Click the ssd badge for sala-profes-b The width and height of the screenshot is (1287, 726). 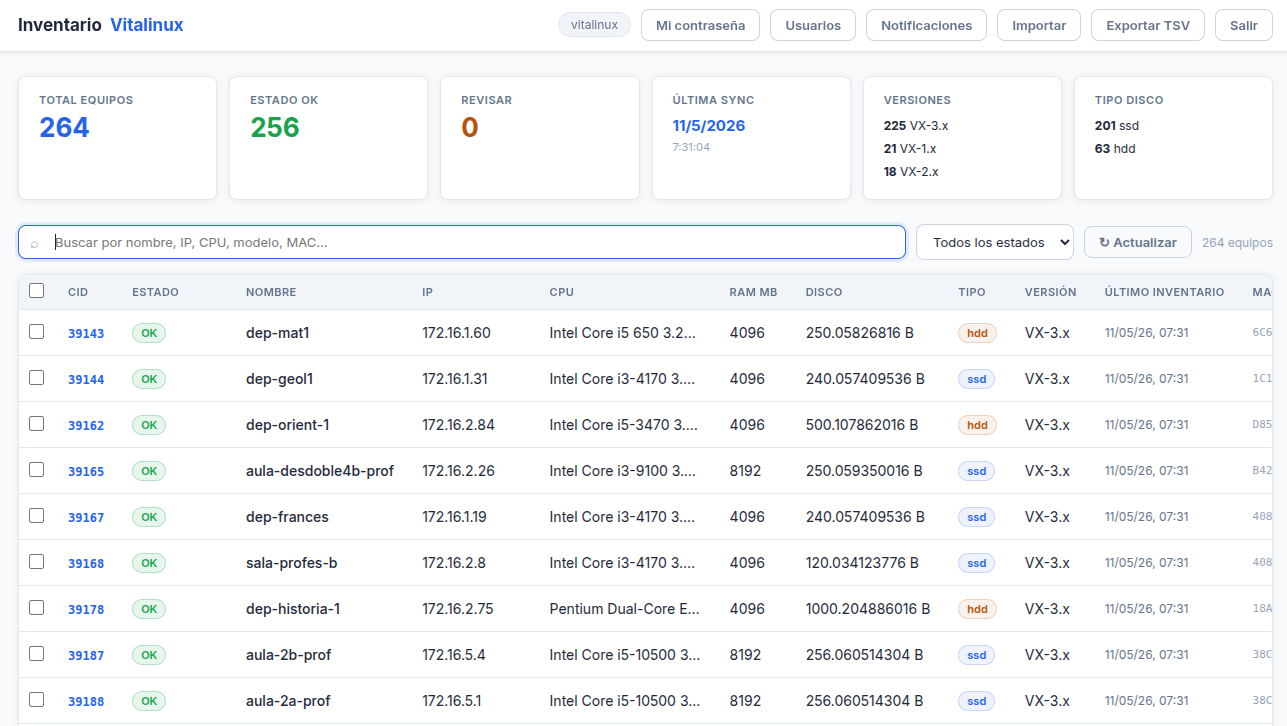976,563
